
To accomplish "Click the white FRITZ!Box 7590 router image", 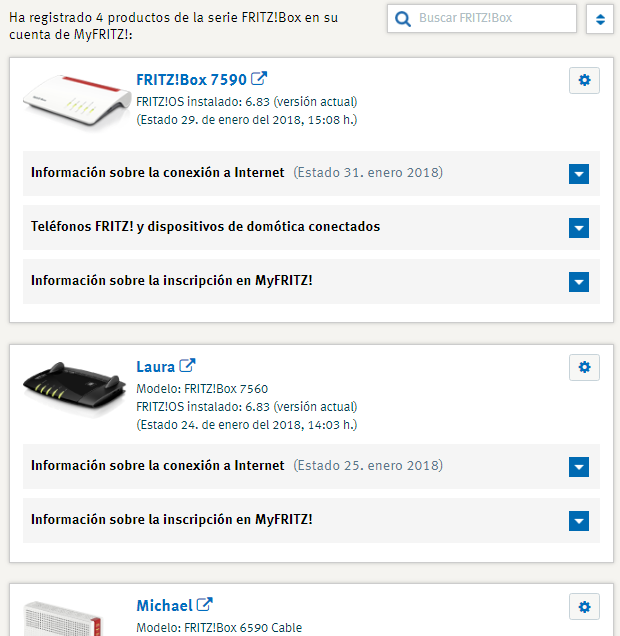I will click(77, 101).
